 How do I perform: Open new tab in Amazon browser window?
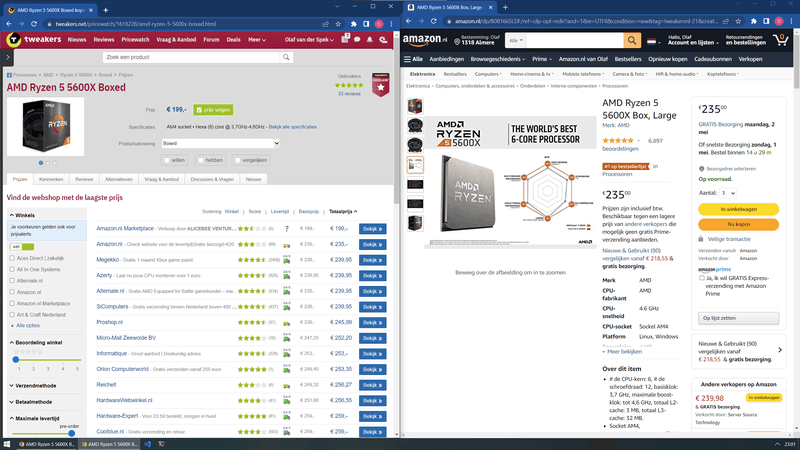tap(505, 7)
